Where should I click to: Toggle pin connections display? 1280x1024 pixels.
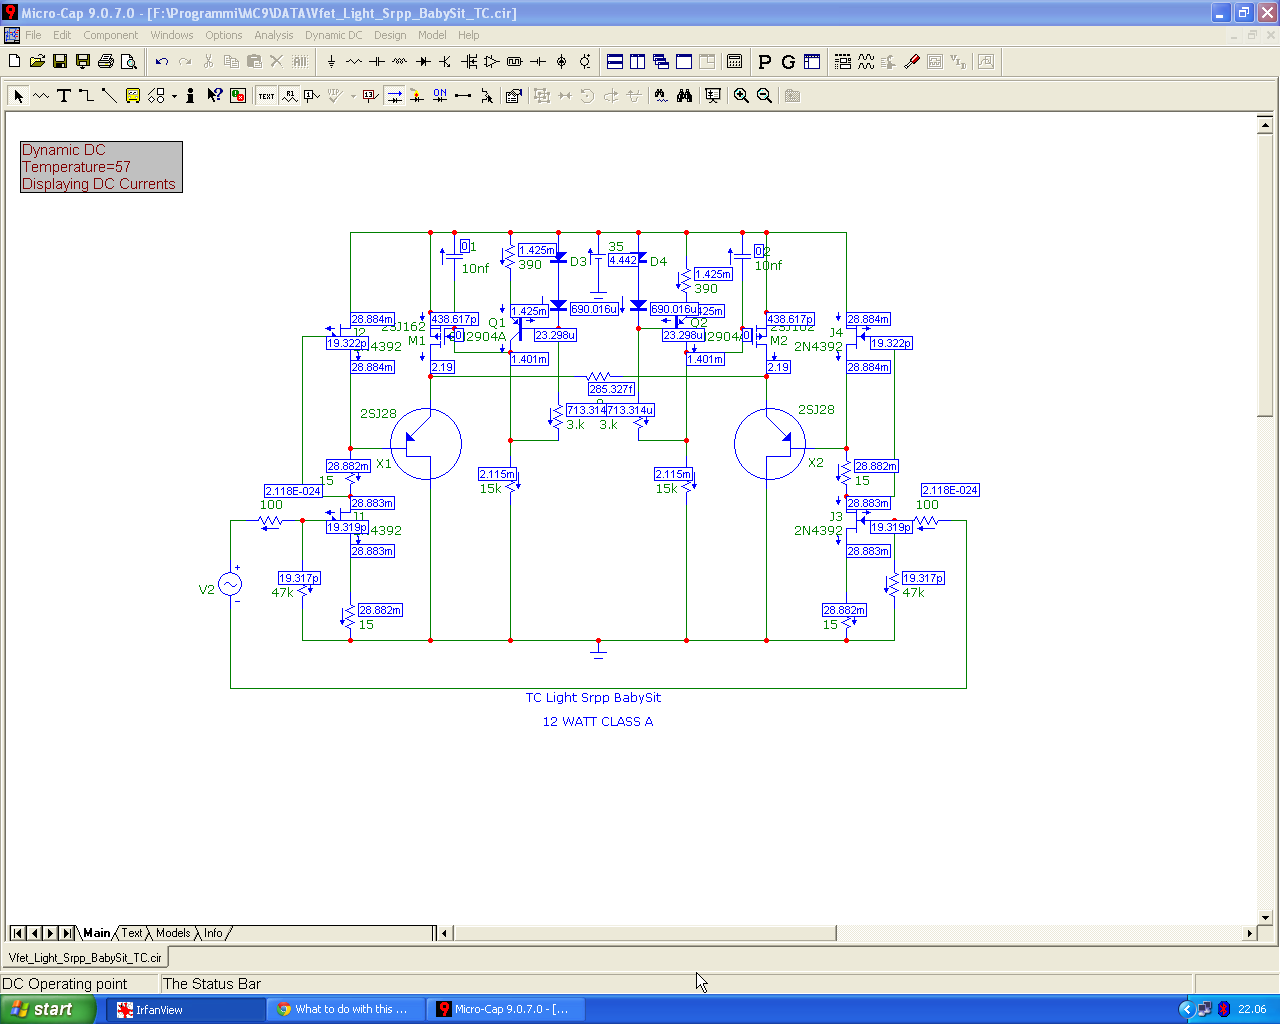click(x=463, y=96)
